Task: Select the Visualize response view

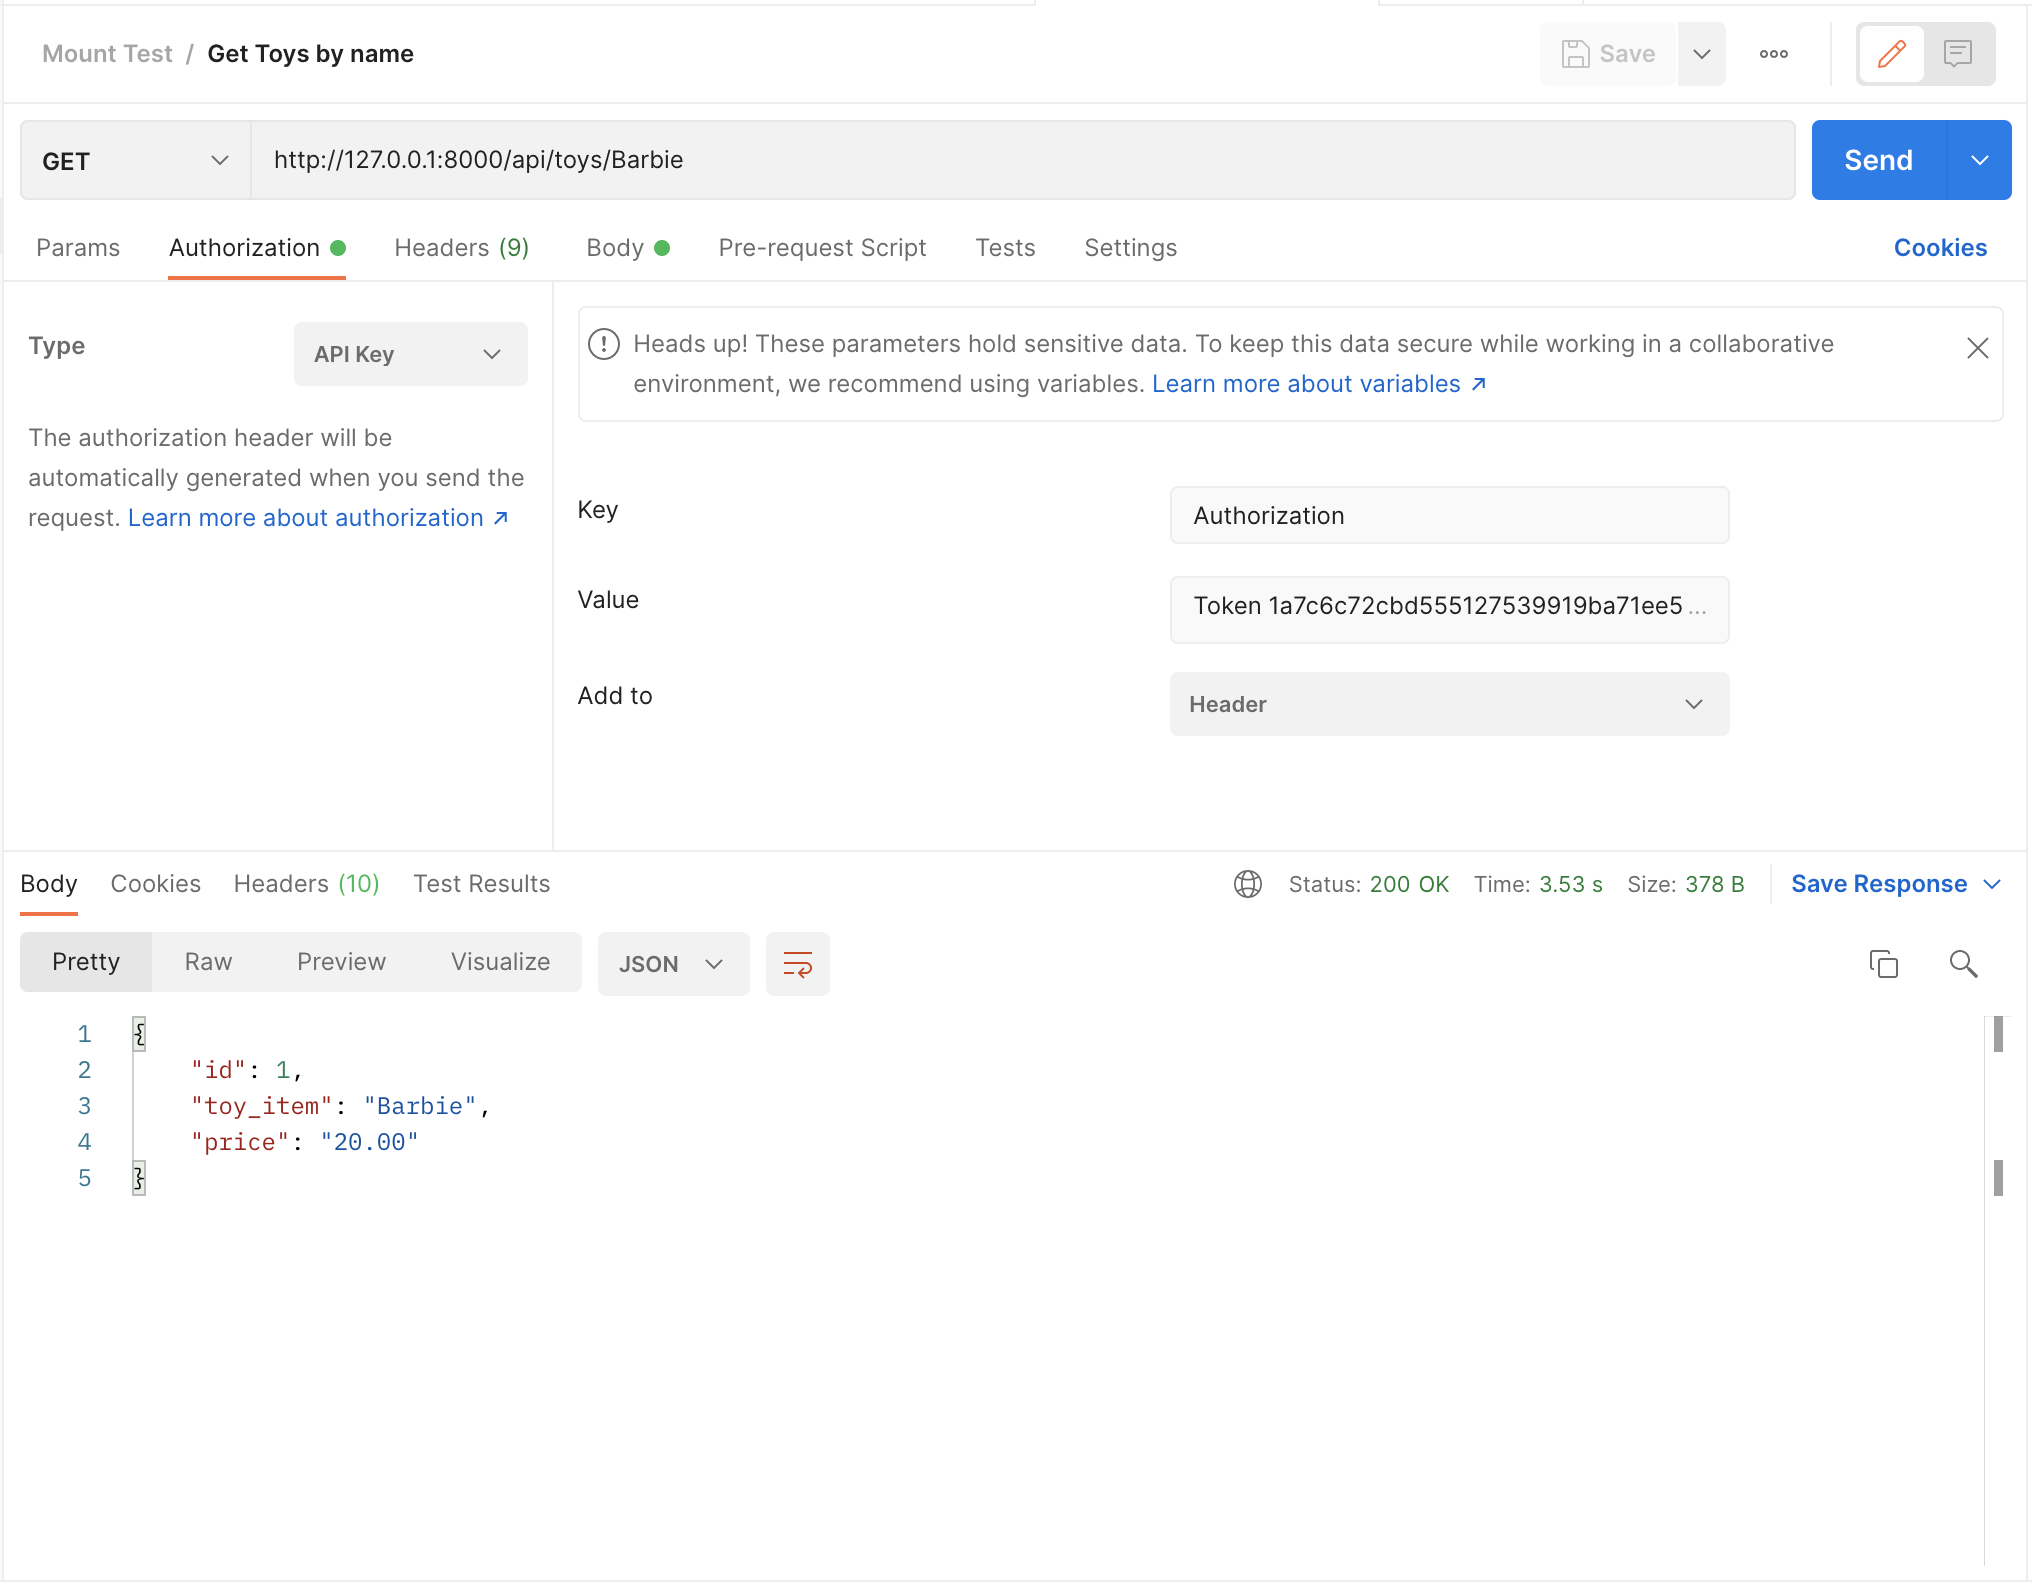Action: 500,962
